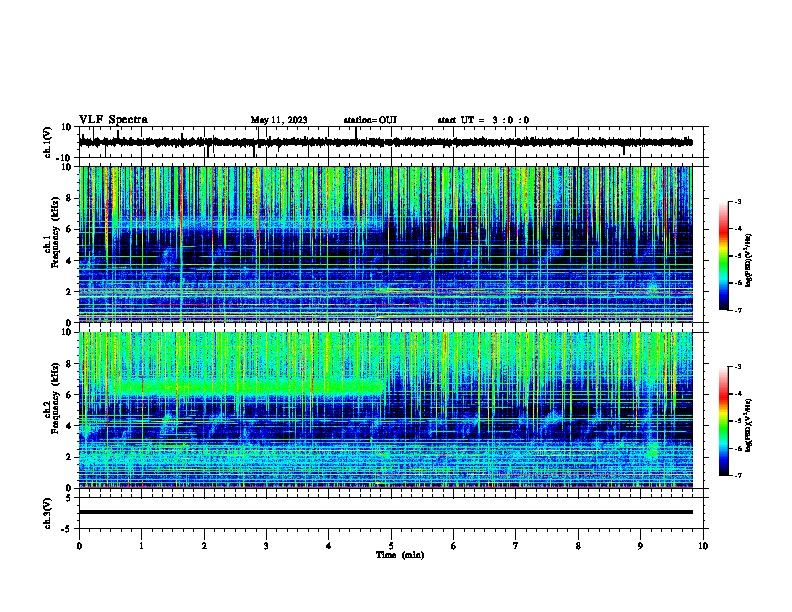Screen dimensions: 792x612
Task: Click tick label 1 on the Time axis
Action: [141, 546]
